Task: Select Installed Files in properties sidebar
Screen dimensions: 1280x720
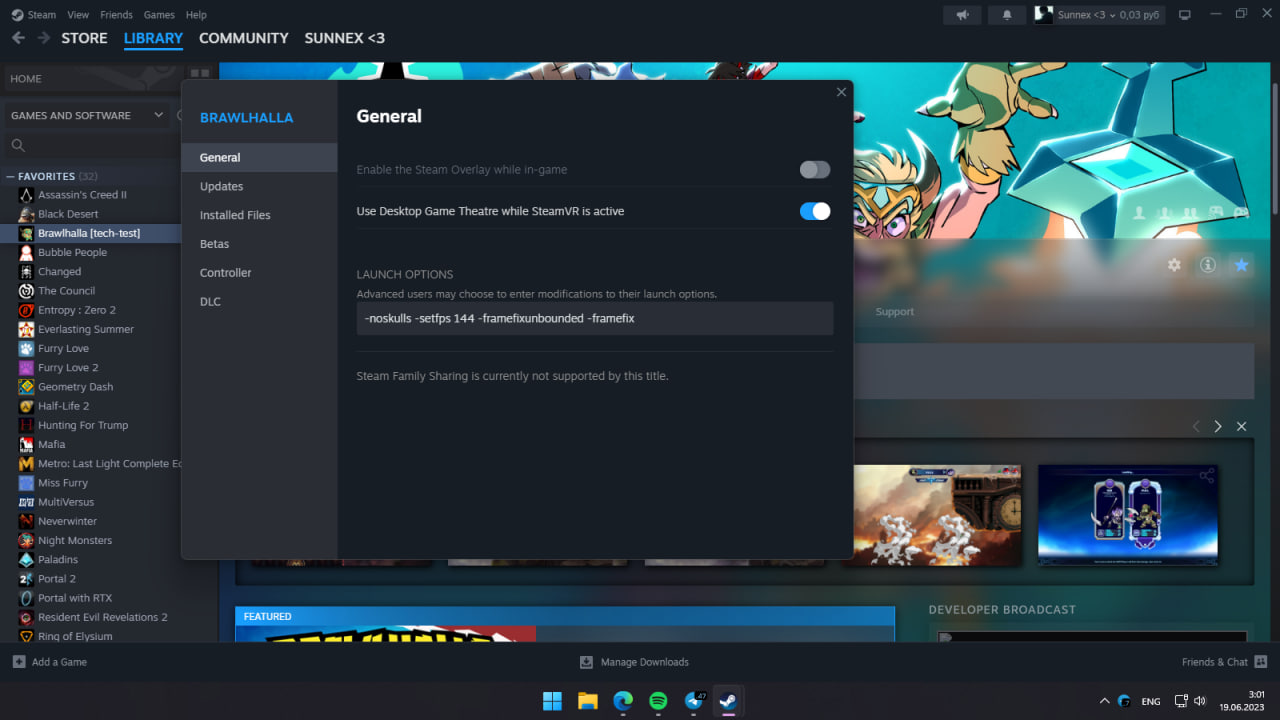Action: pyautogui.click(x=260, y=215)
